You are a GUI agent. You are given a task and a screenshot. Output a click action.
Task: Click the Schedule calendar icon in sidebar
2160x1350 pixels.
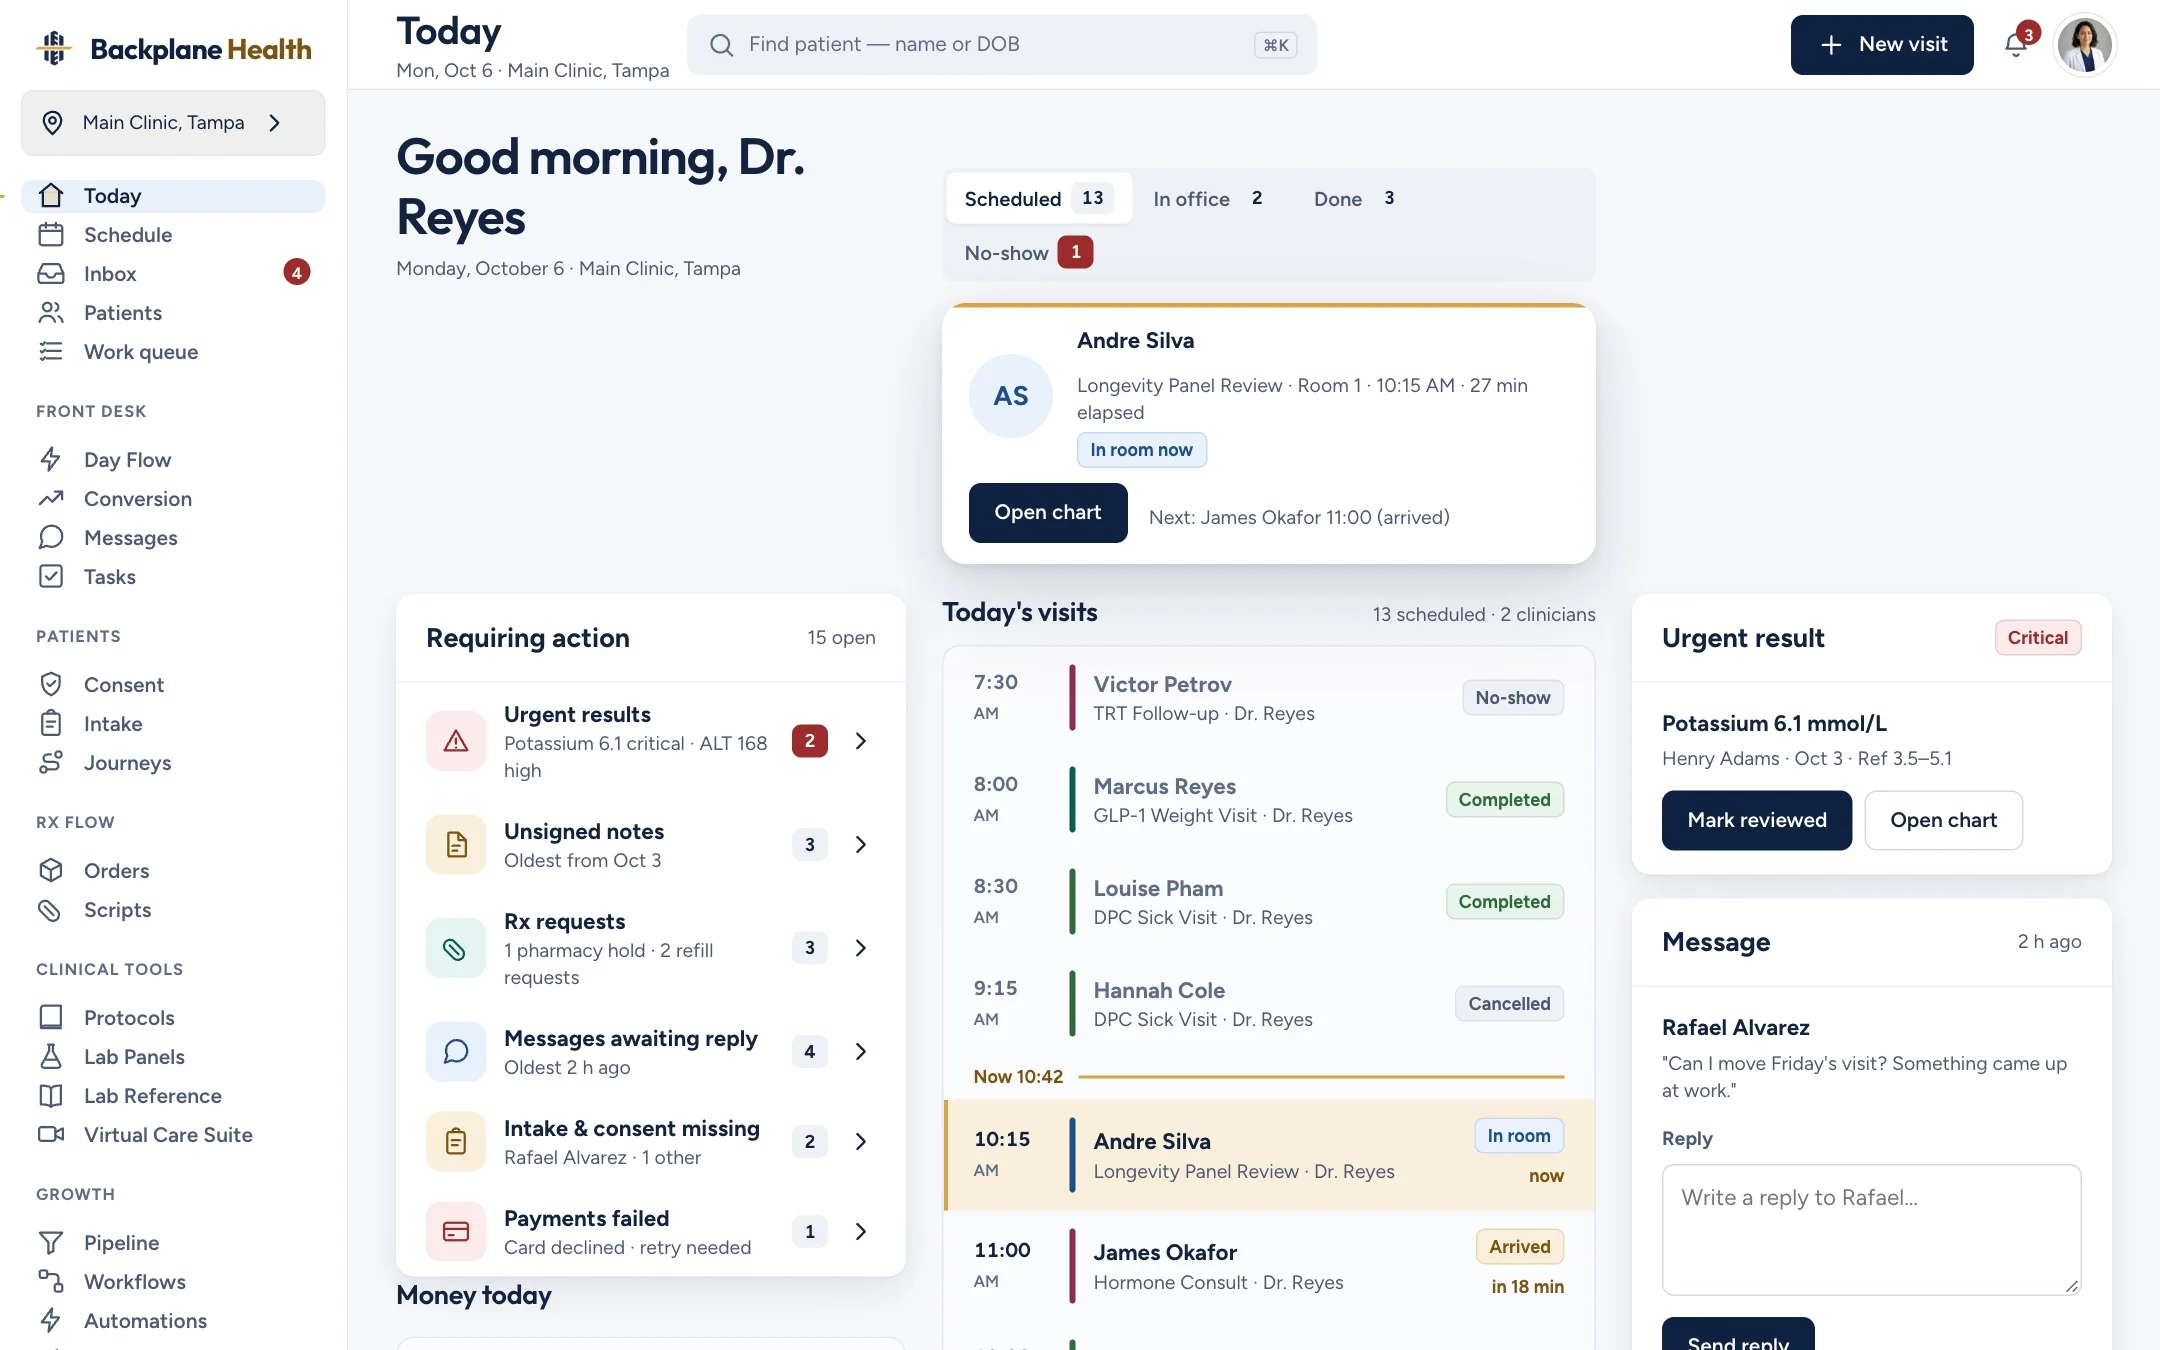click(51, 235)
